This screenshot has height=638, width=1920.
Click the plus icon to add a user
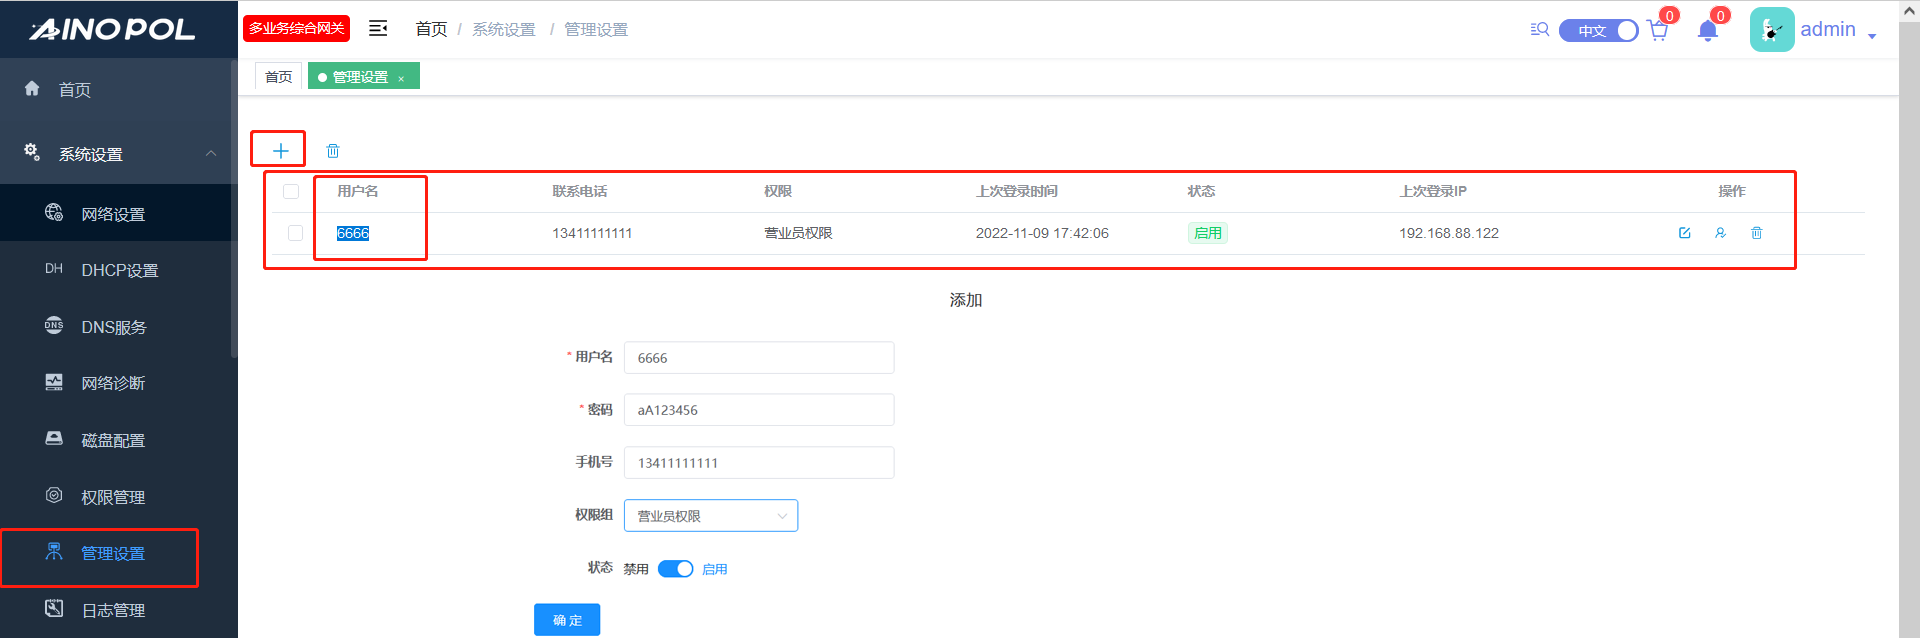tap(280, 151)
